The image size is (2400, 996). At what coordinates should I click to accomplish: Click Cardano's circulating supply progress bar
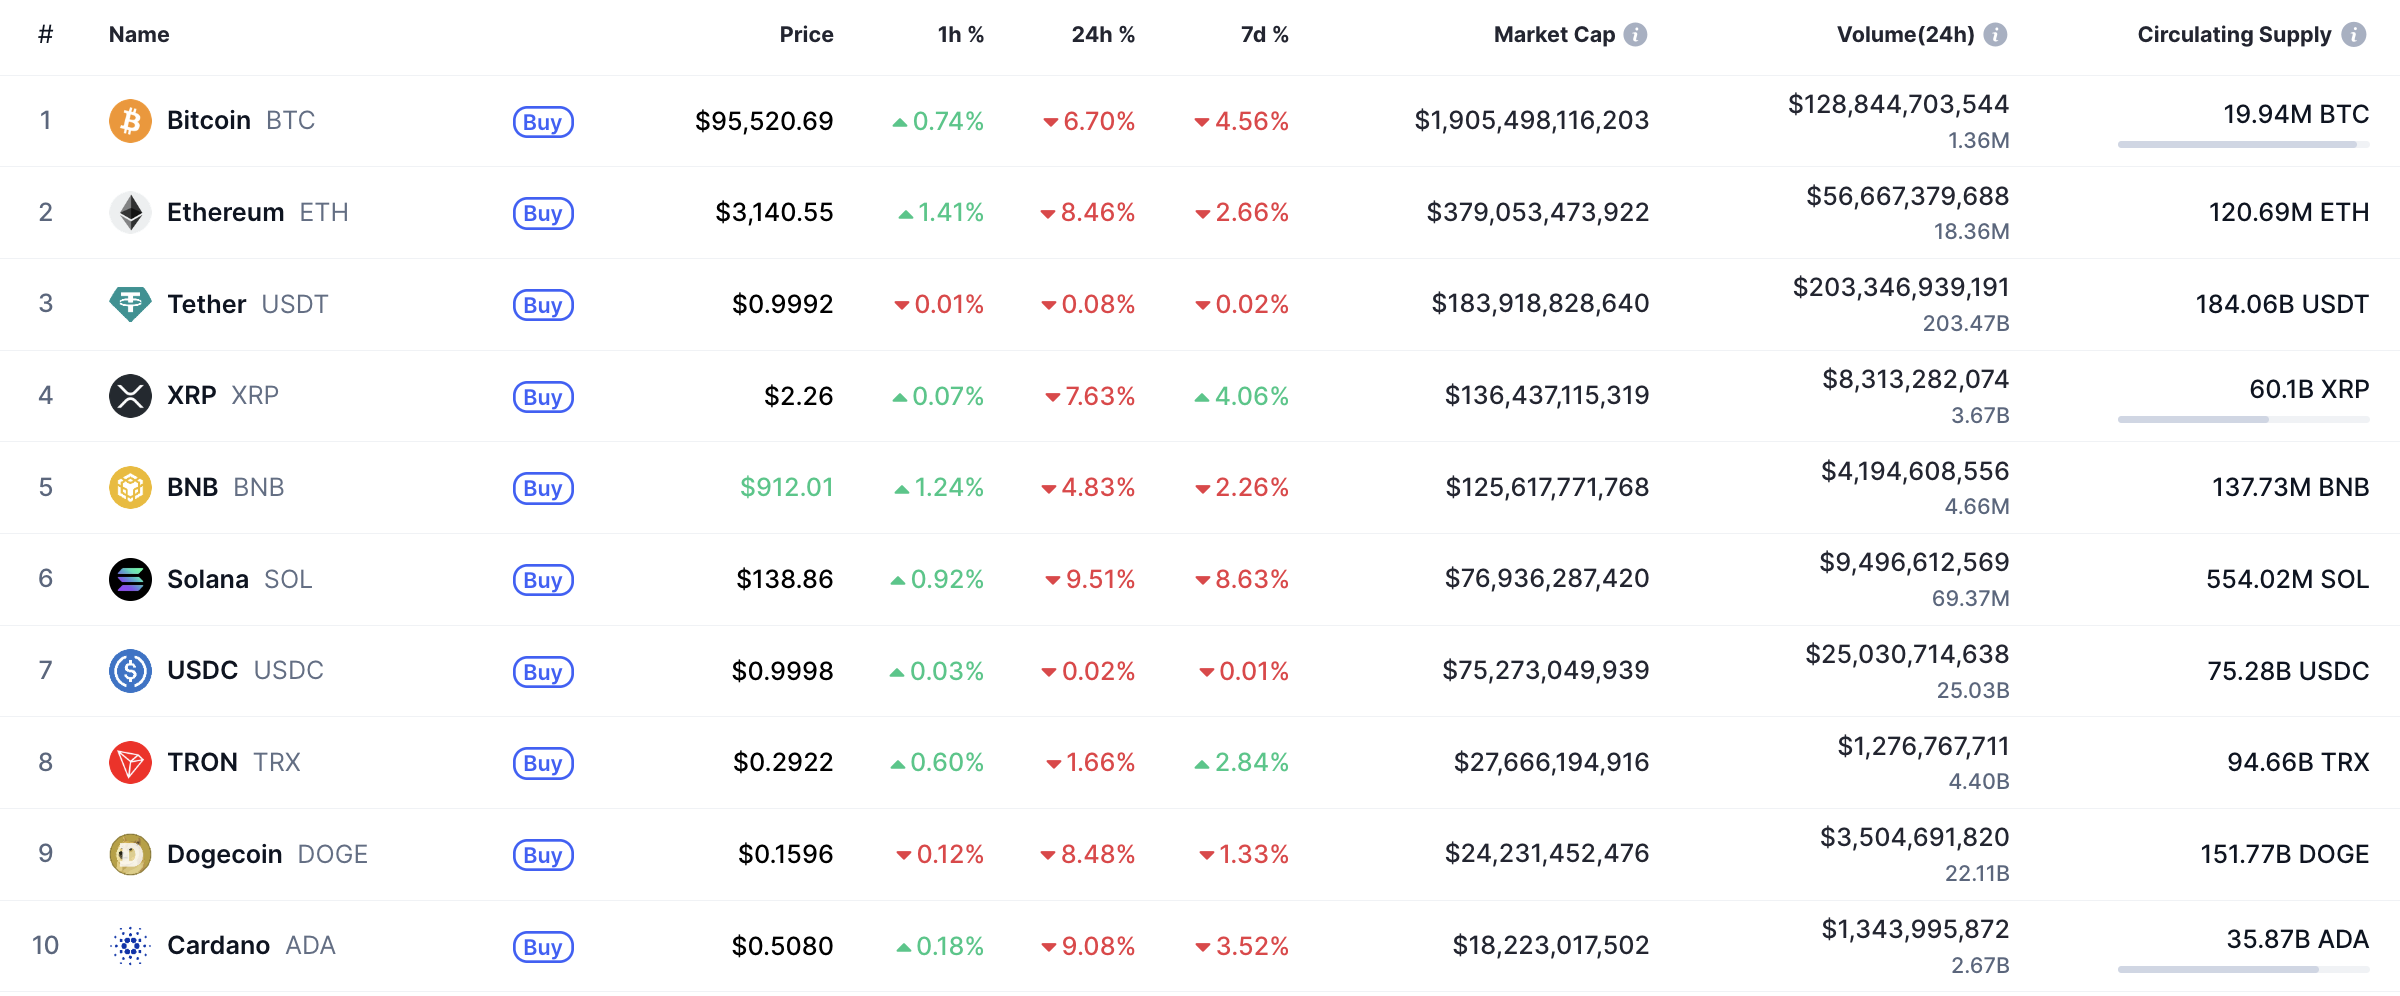coord(2243,969)
